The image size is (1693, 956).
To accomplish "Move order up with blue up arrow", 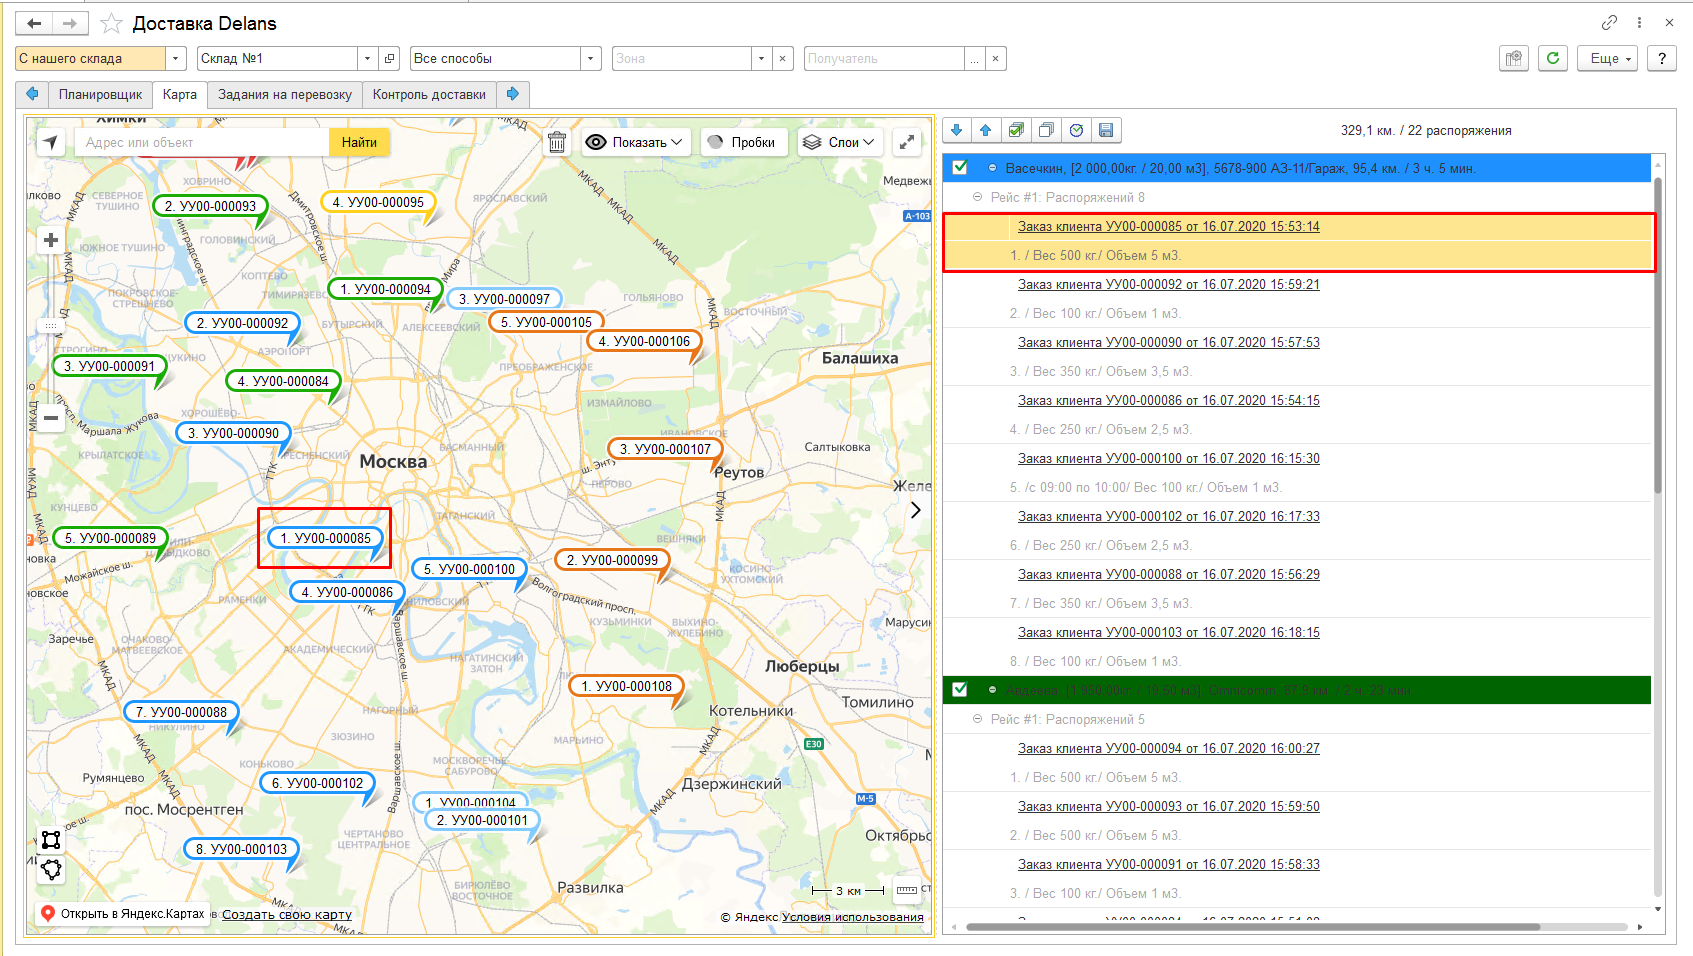I will coord(986,130).
